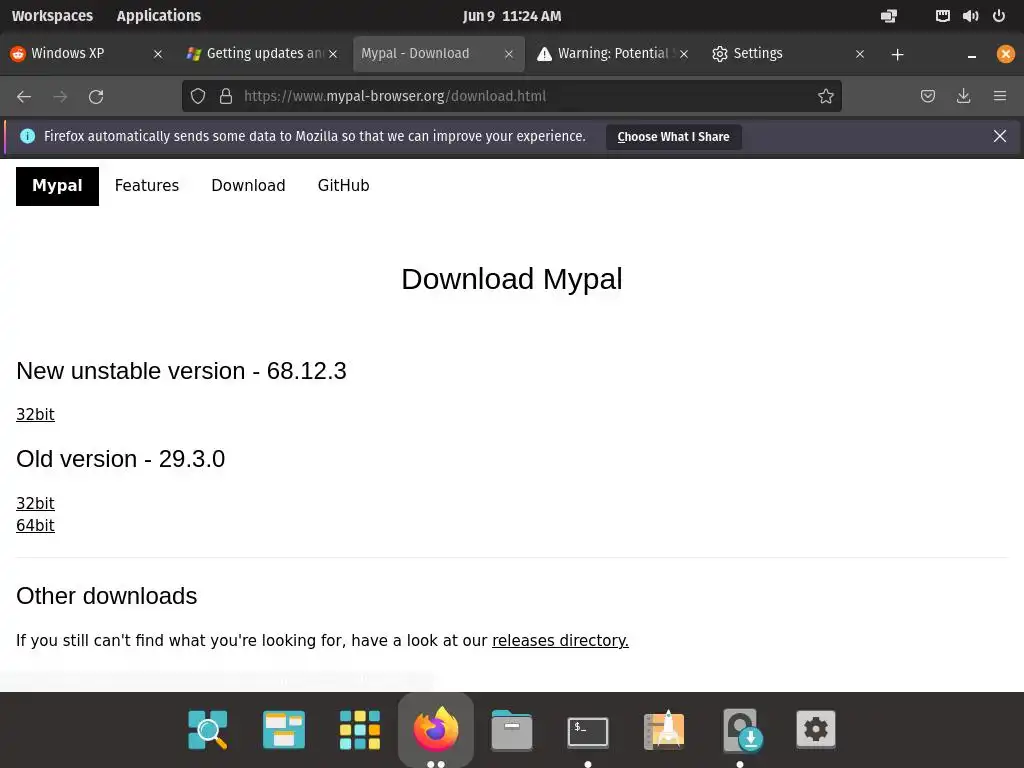Switch to Warning: Potential tab
The image size is (1024, 768).
(613, 54)
